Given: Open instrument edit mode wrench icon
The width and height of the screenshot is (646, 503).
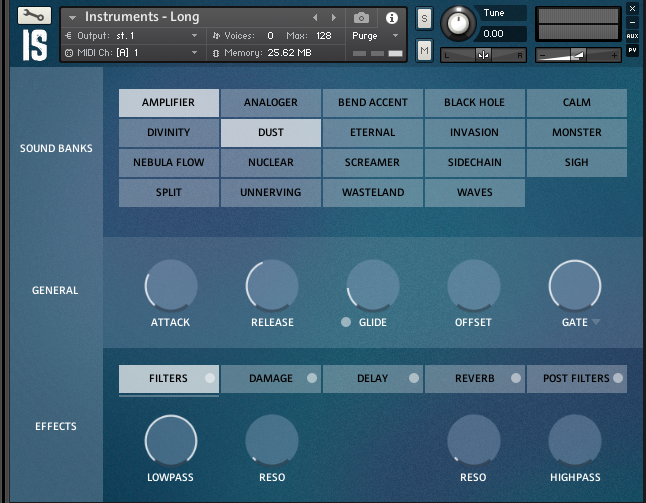Looking at the screenshot, I should coord(34,16).
